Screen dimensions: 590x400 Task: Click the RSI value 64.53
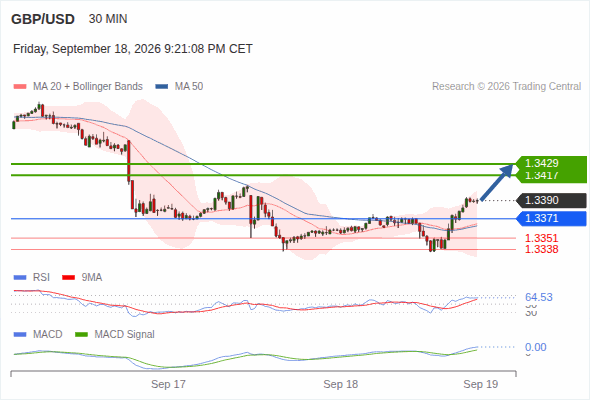(x=539, y=297)
